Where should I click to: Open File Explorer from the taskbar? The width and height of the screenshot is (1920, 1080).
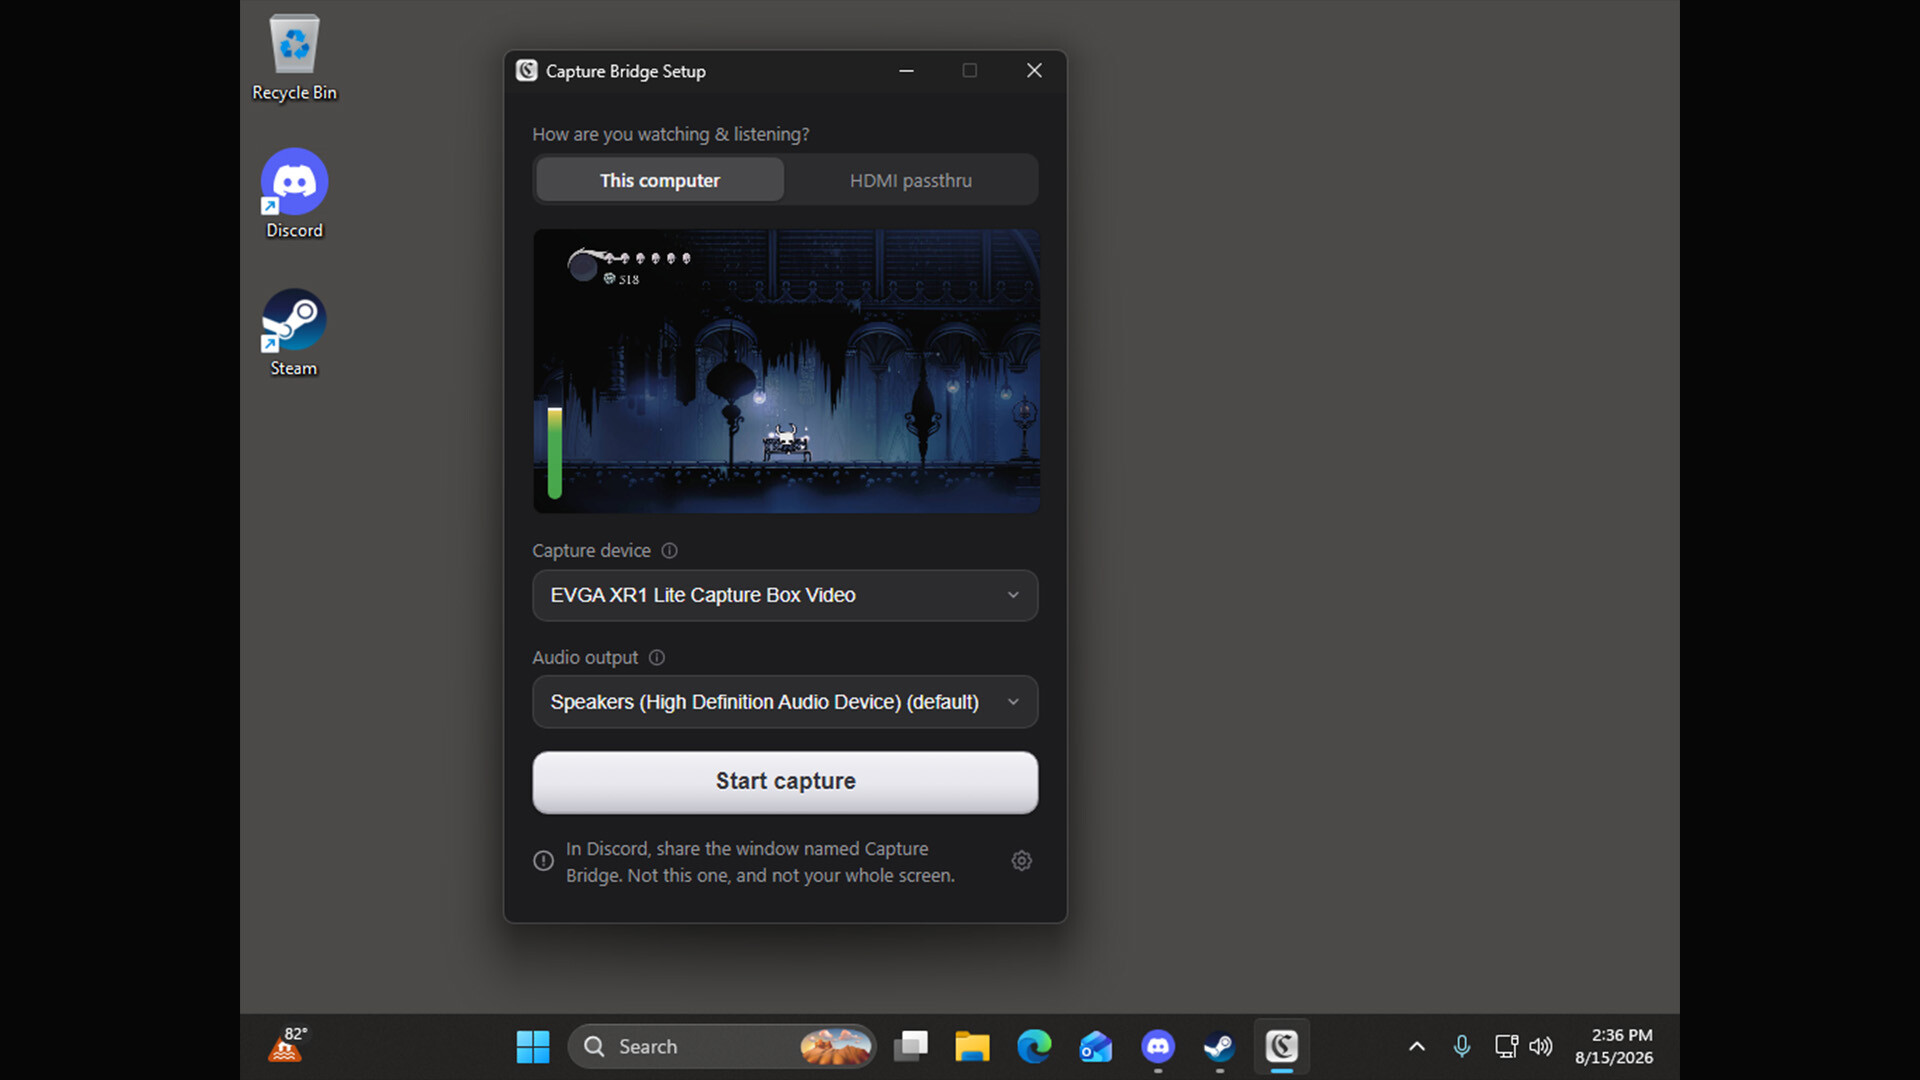972,1047
